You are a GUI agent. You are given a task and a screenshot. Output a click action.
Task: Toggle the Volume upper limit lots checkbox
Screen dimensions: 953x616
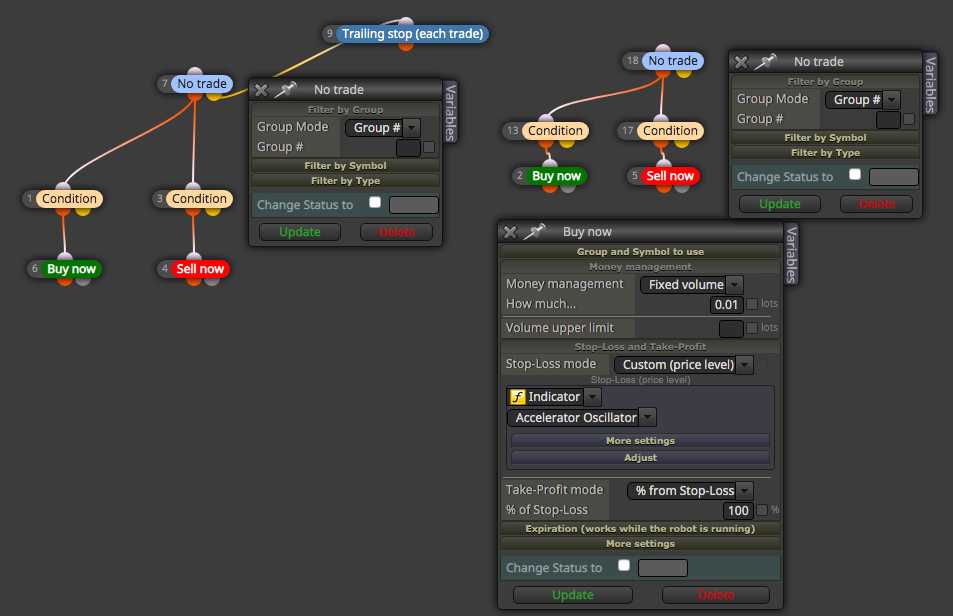(x=752, y=328)
